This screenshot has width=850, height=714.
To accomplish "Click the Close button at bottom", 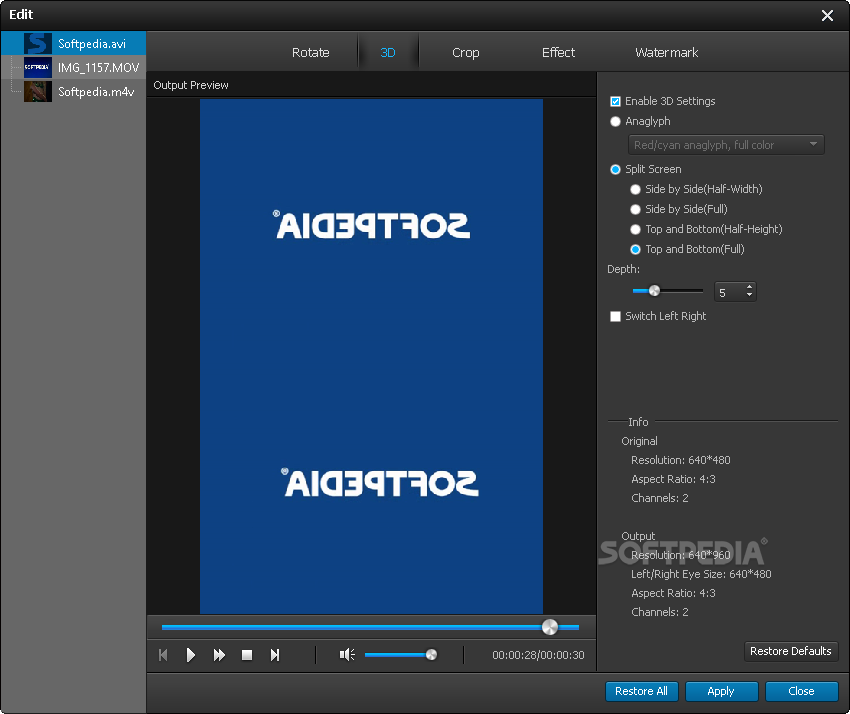I will pos(801,691).
